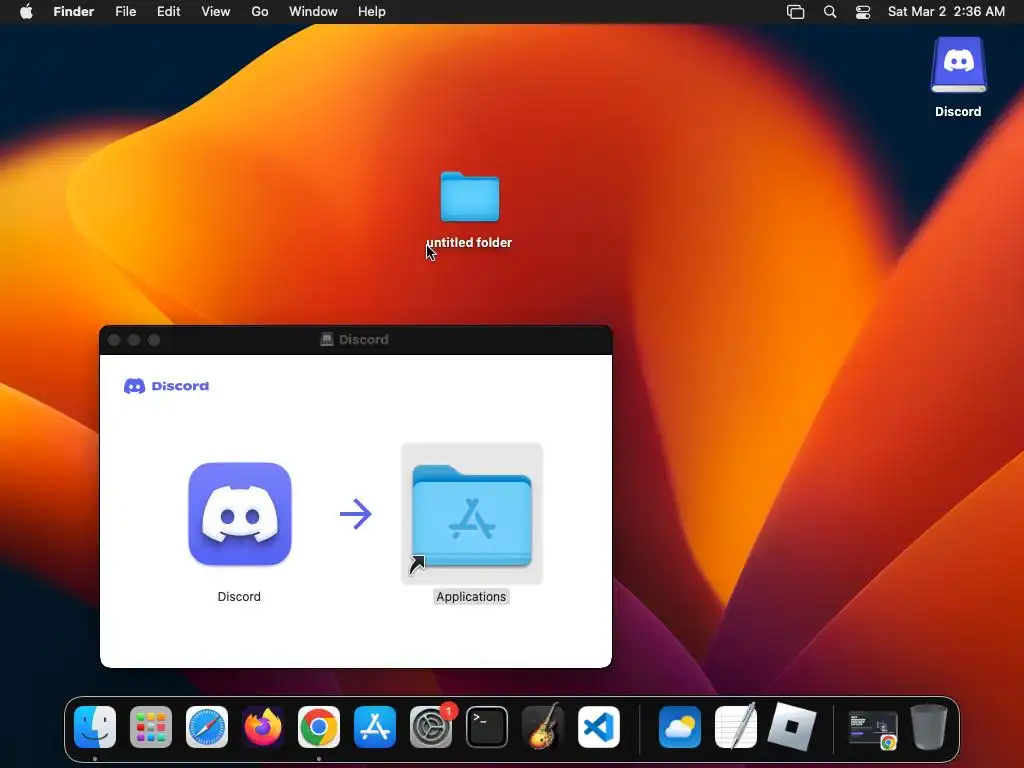Click the Discord logo in the installer window
The image size is (1024, 768).
pos(167,386)
